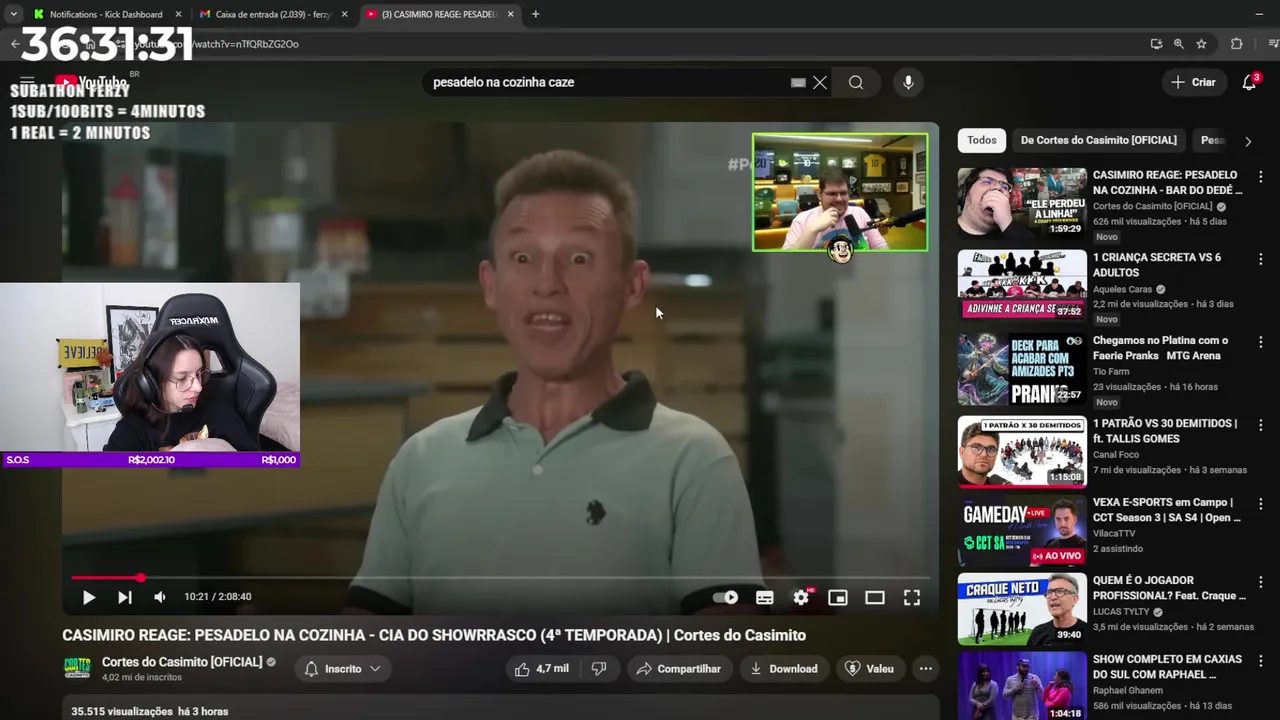Open browser zoom magnifier icon
1280x720 pixels.
click(x=1179, y=44)
